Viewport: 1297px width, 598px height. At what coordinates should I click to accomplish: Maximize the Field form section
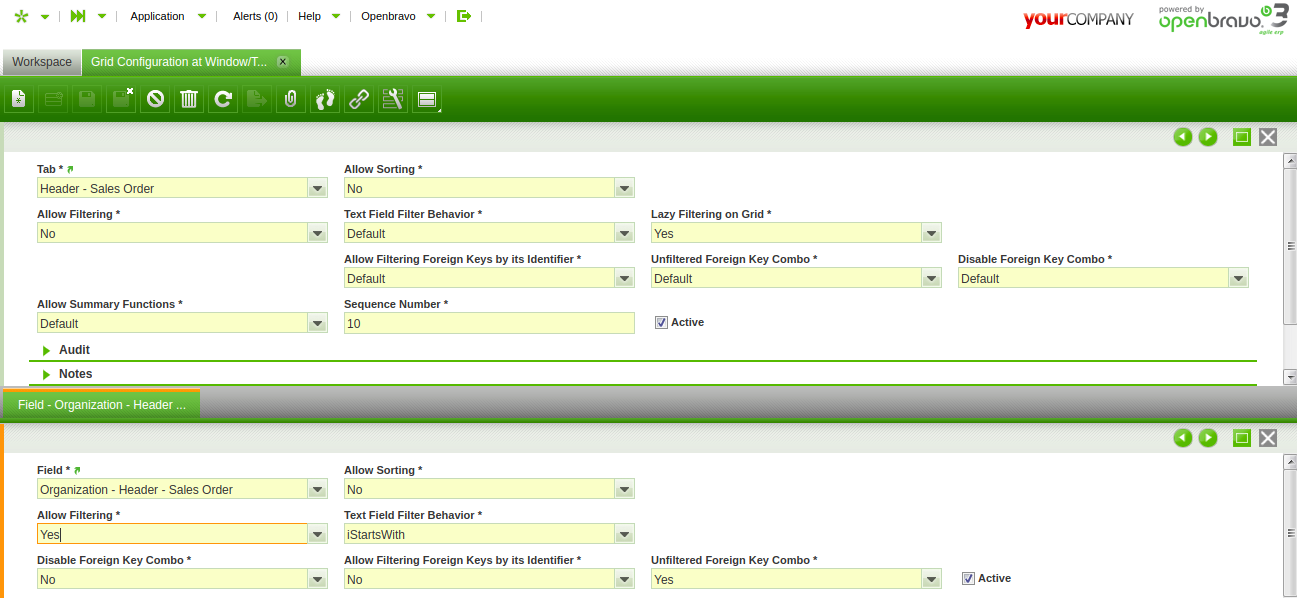pos(1242,438)
